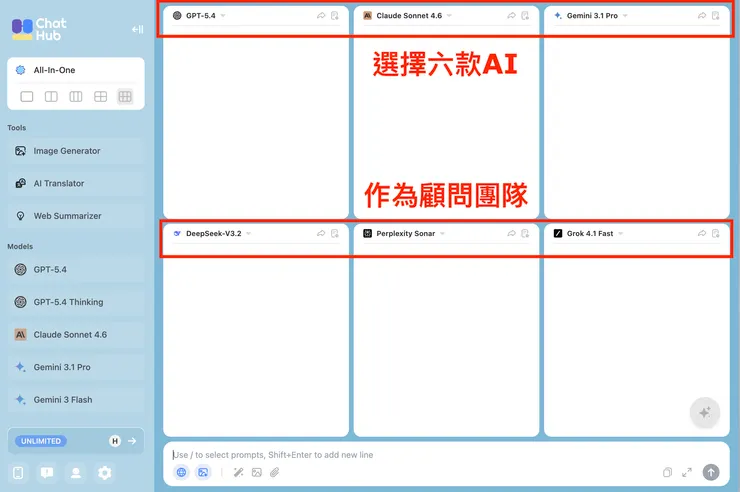
Task: Share Grok 4.1 Fast panel conversation
Action: pyautogui.click(x=702, y=233)
